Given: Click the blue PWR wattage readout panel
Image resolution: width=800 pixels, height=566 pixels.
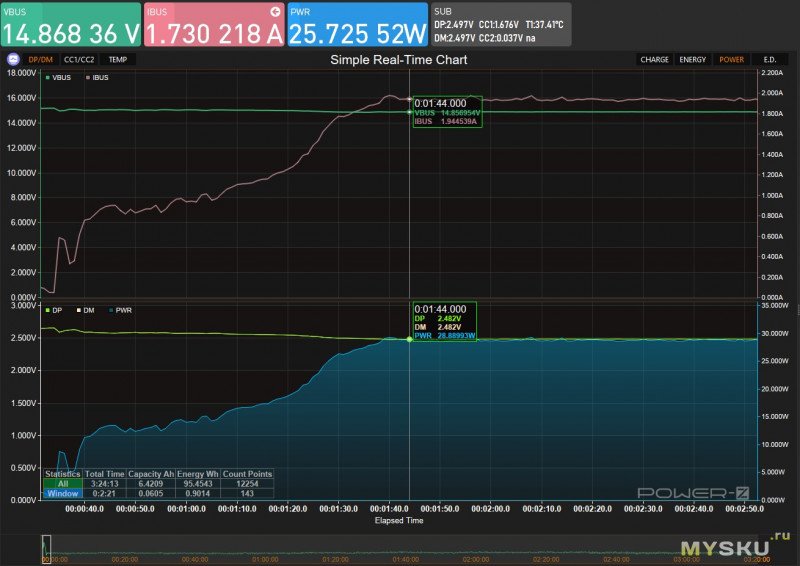Looking at the screenshot, I should [358, 25].
